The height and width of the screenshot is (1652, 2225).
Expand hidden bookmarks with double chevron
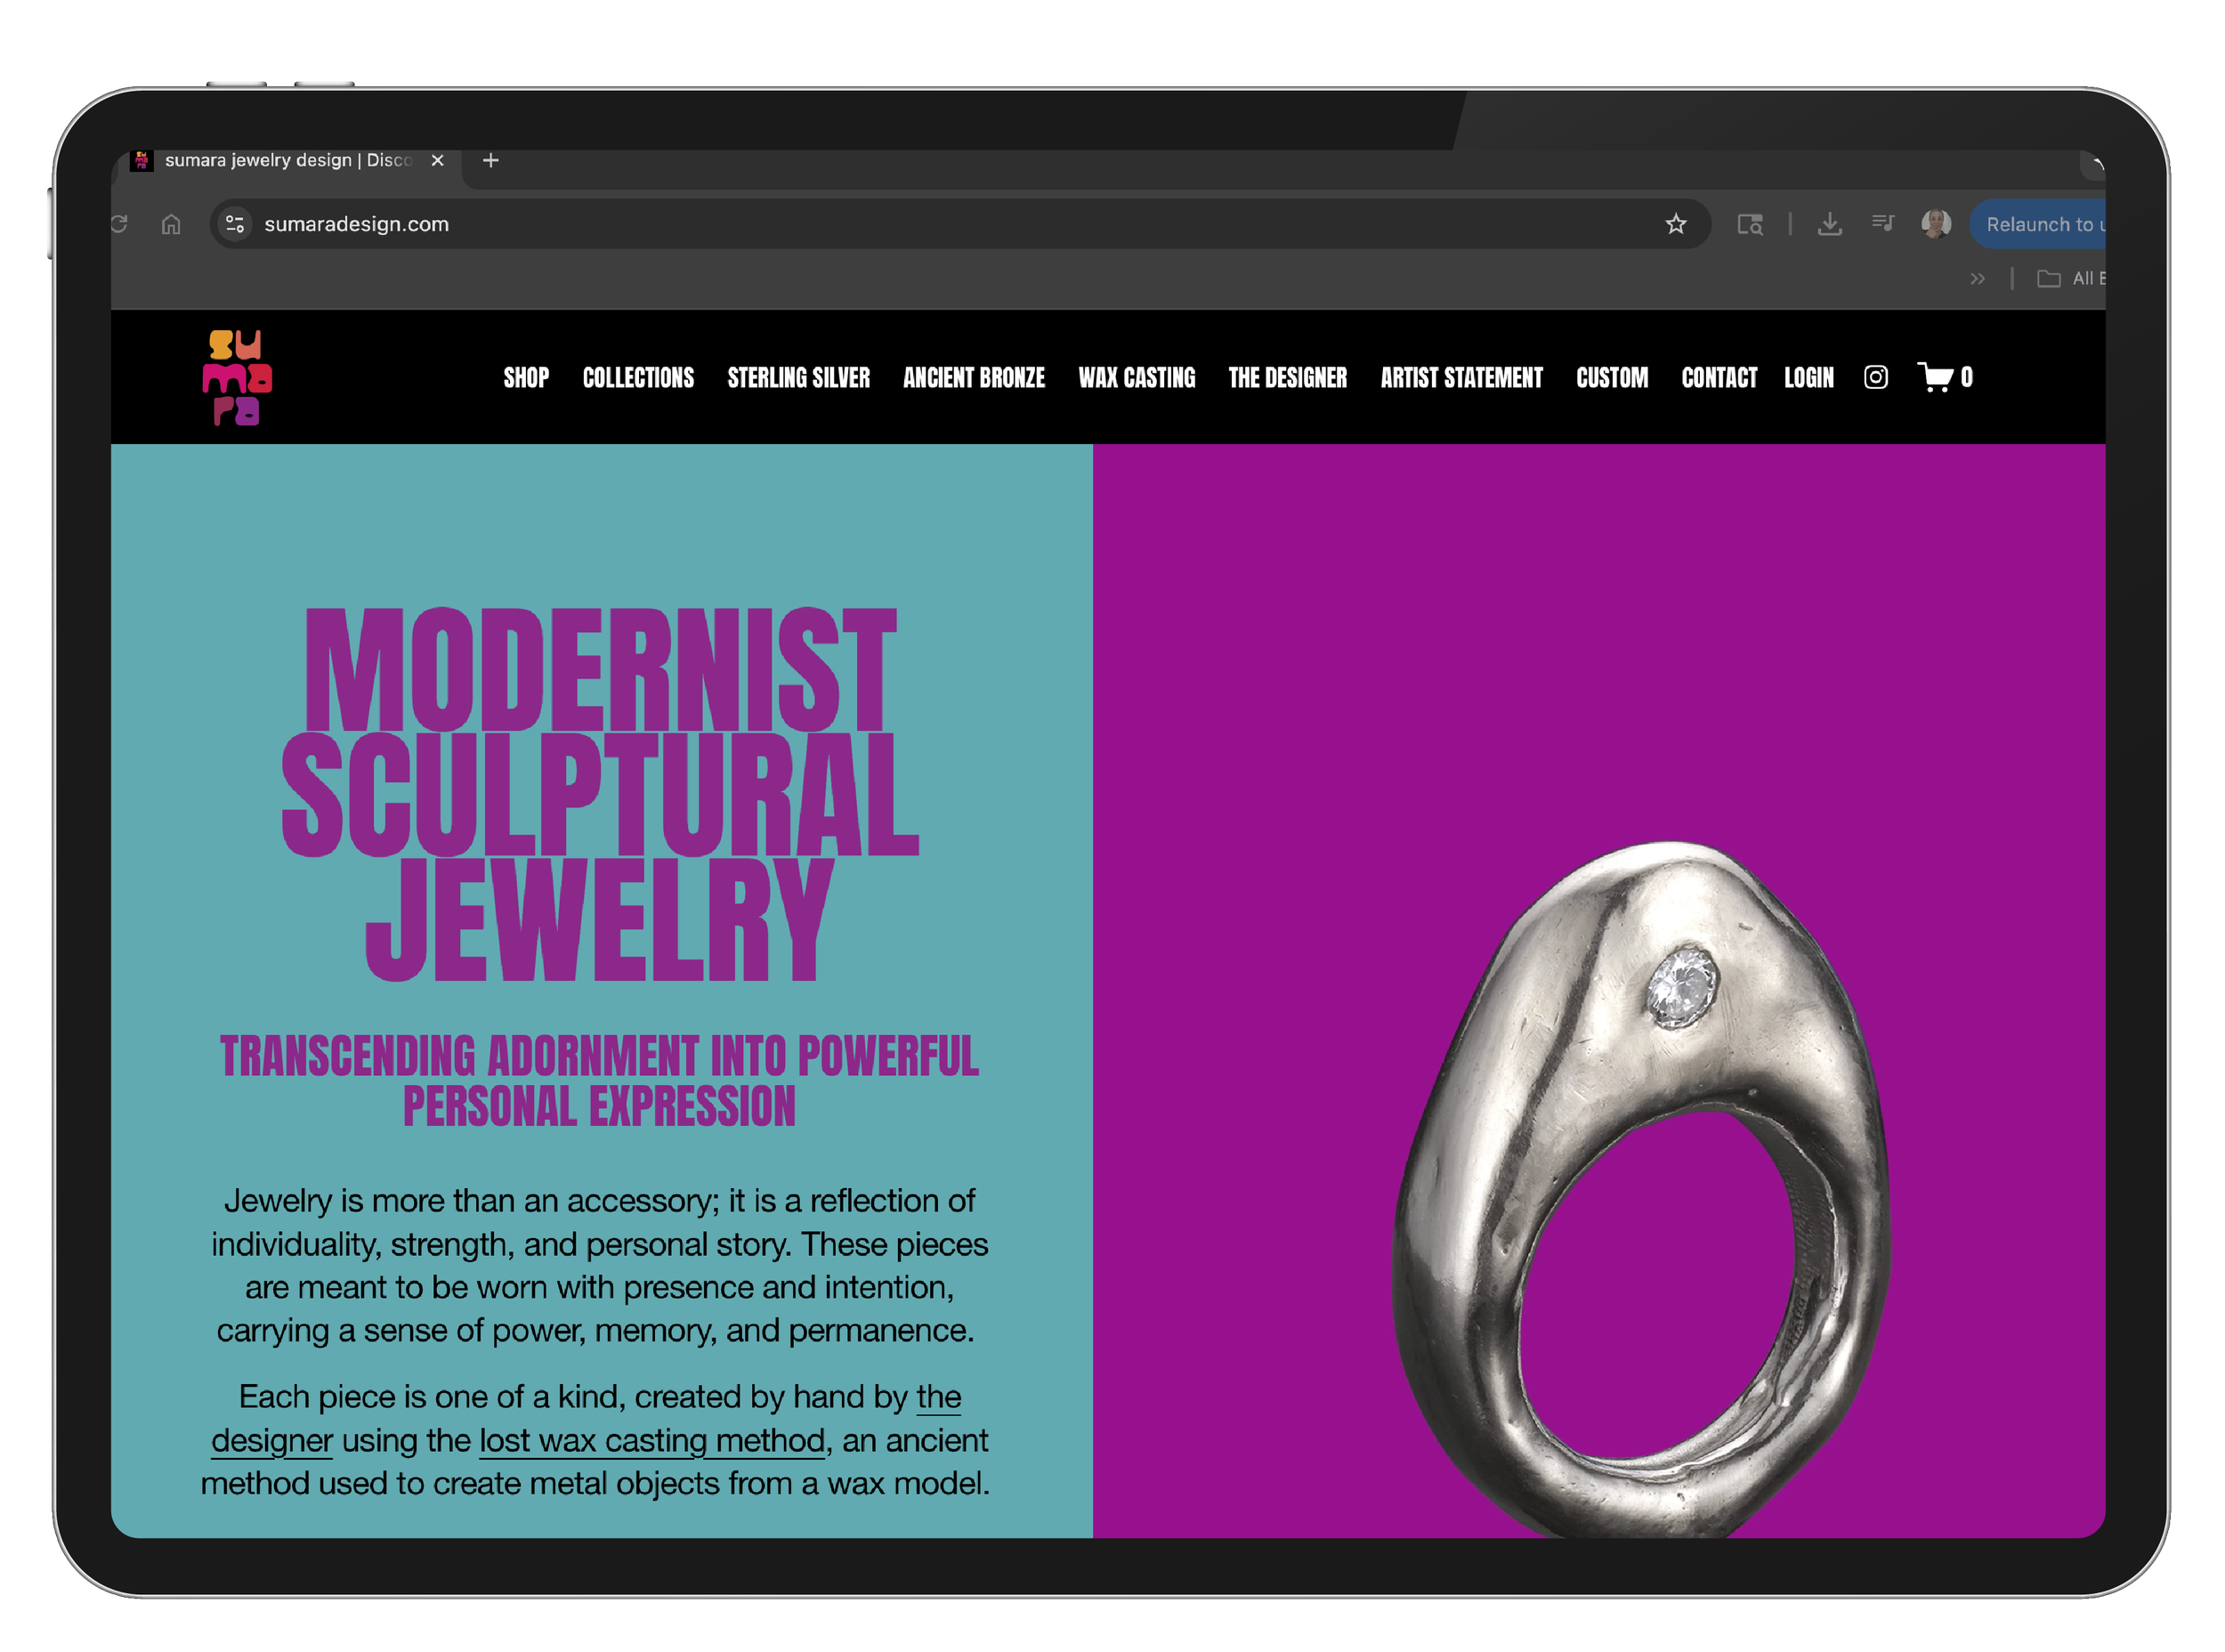(x=1976, y=279)
